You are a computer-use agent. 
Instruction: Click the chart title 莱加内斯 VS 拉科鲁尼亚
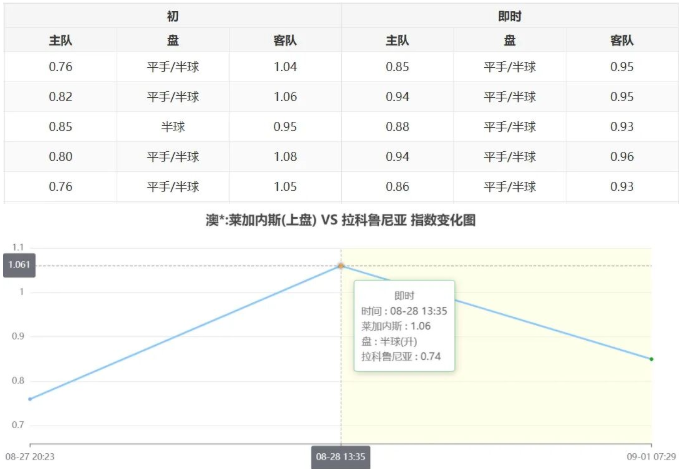pos(340,221)
